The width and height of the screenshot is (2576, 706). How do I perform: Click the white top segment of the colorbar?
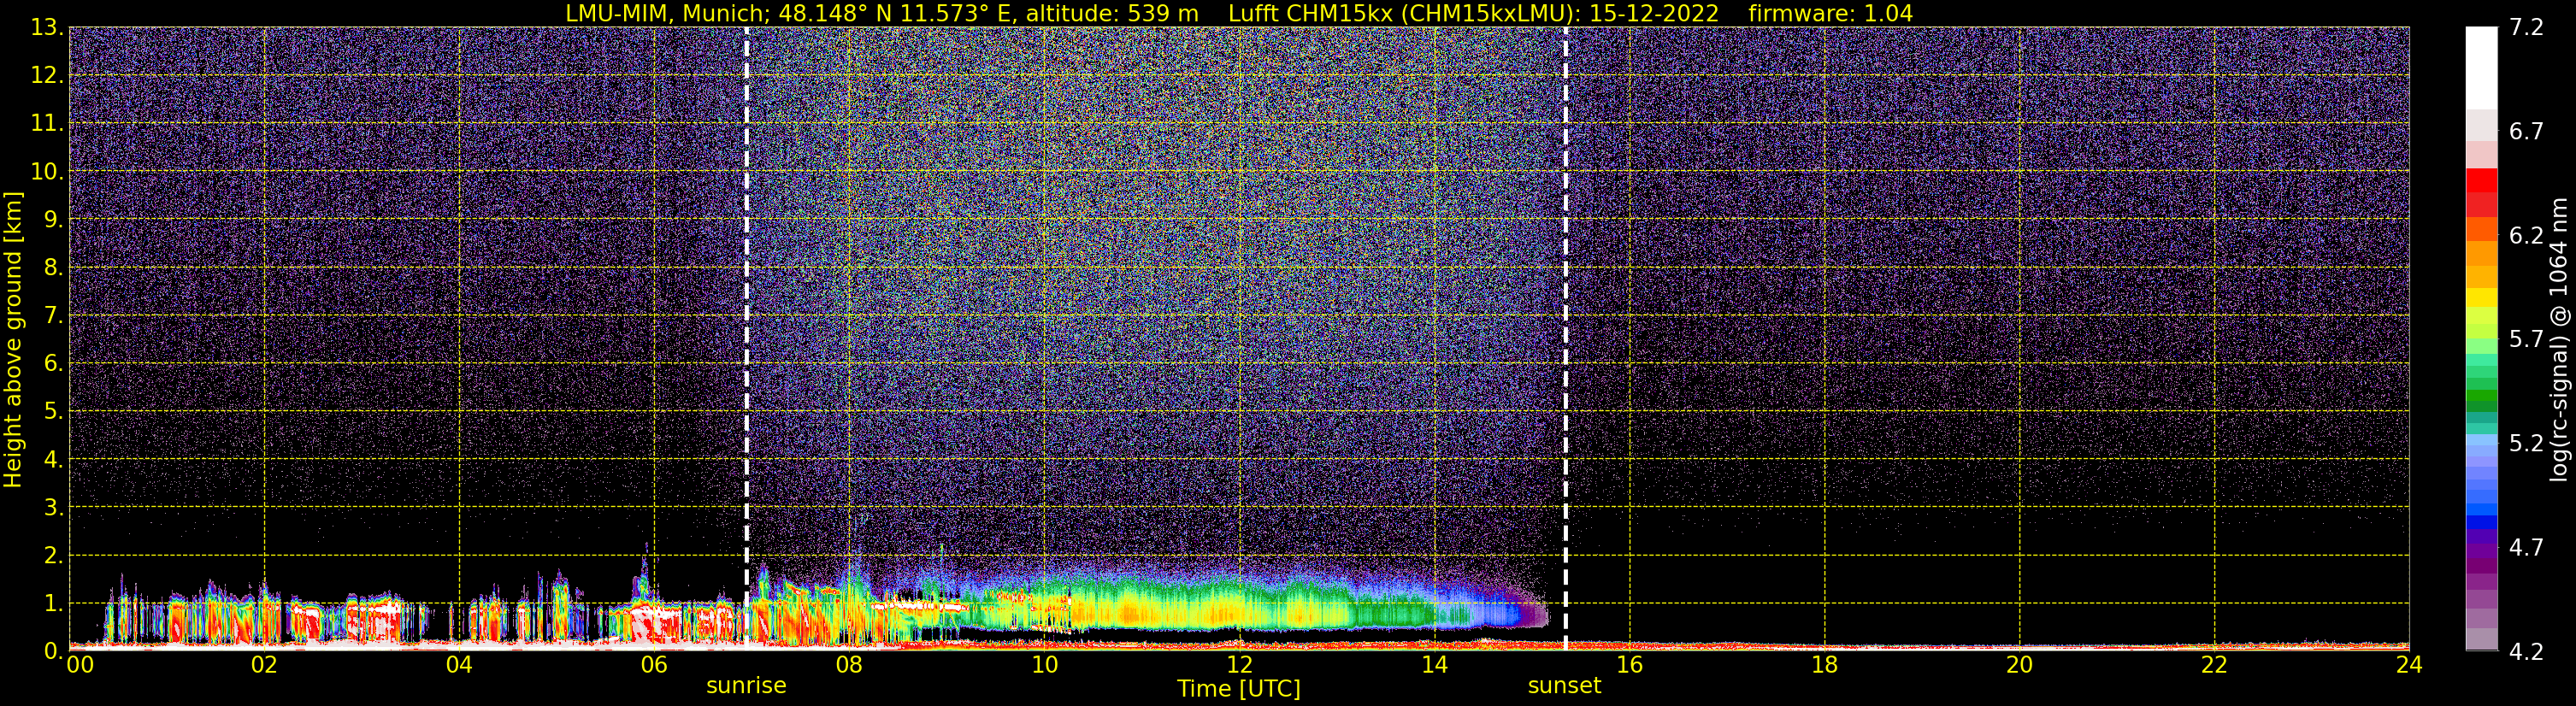(x=2481, y=68)
